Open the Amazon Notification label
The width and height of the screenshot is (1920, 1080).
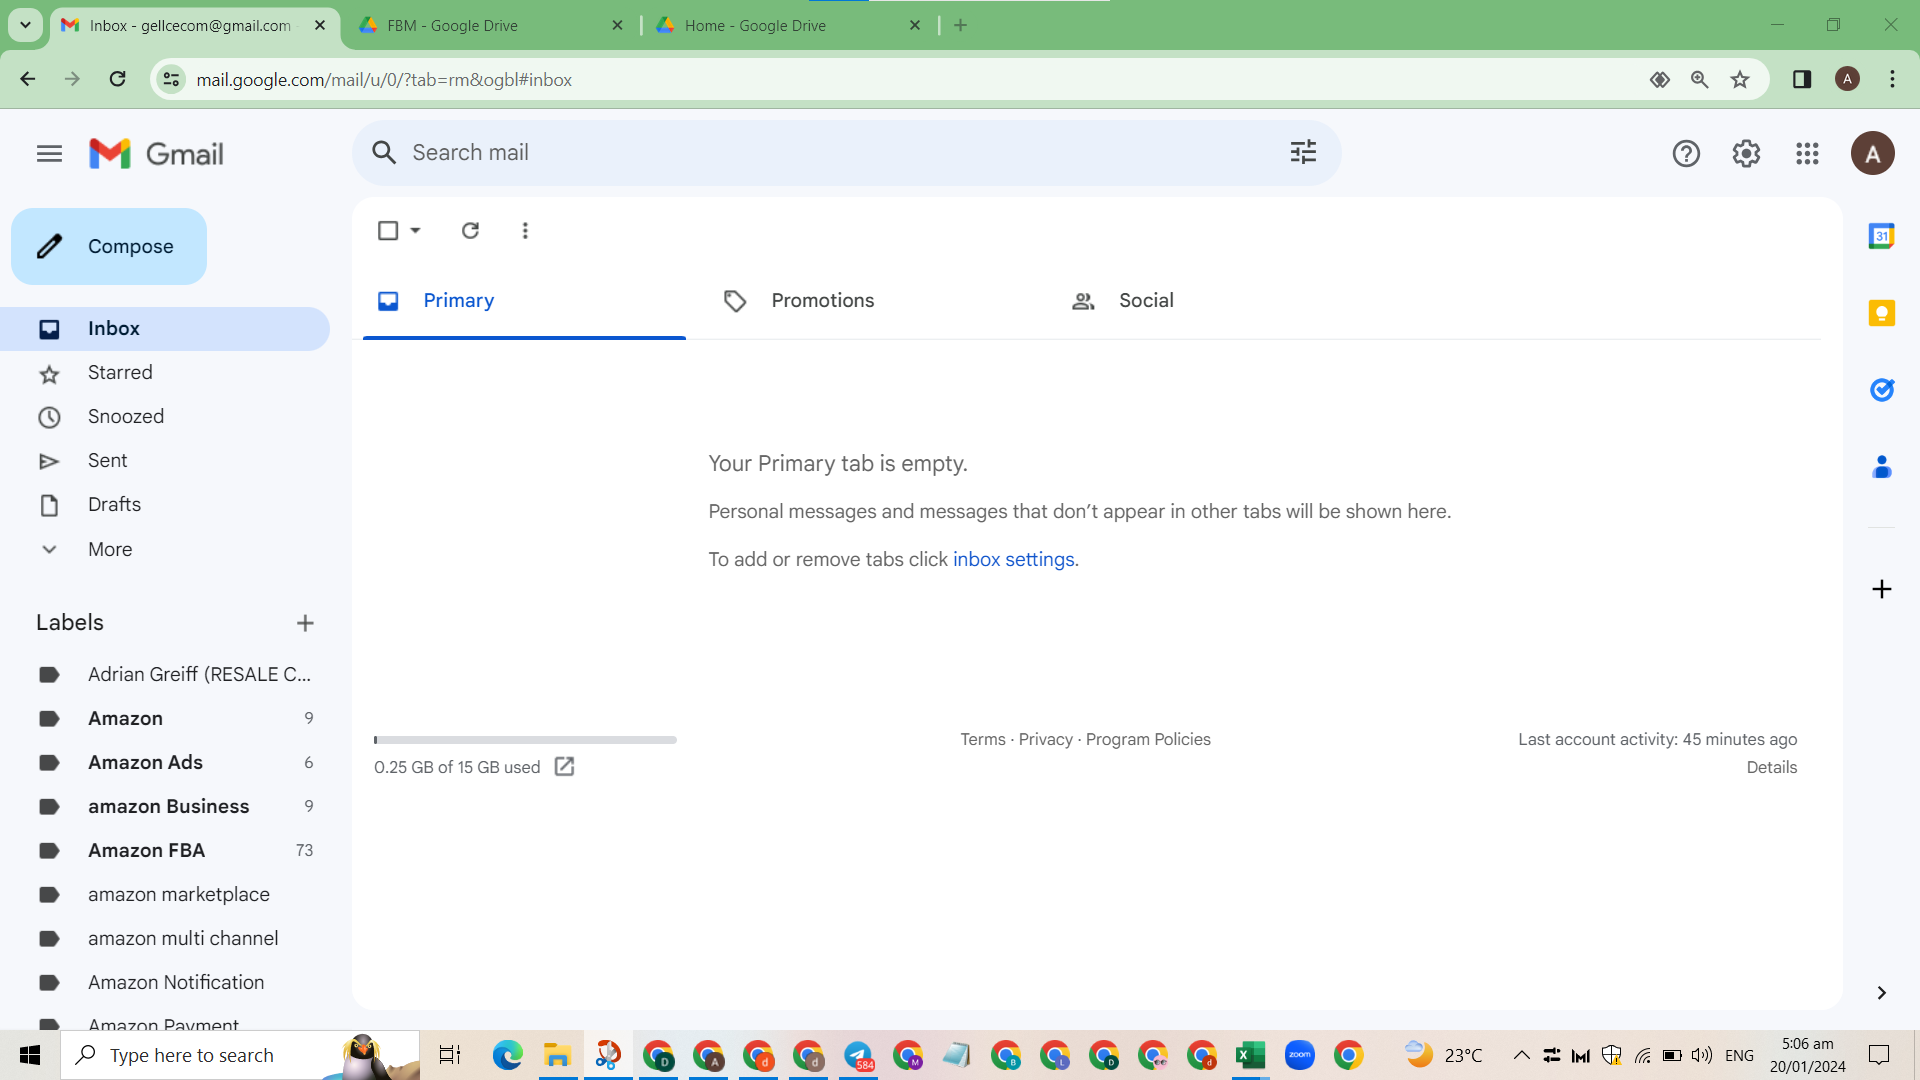coord(165,983)
